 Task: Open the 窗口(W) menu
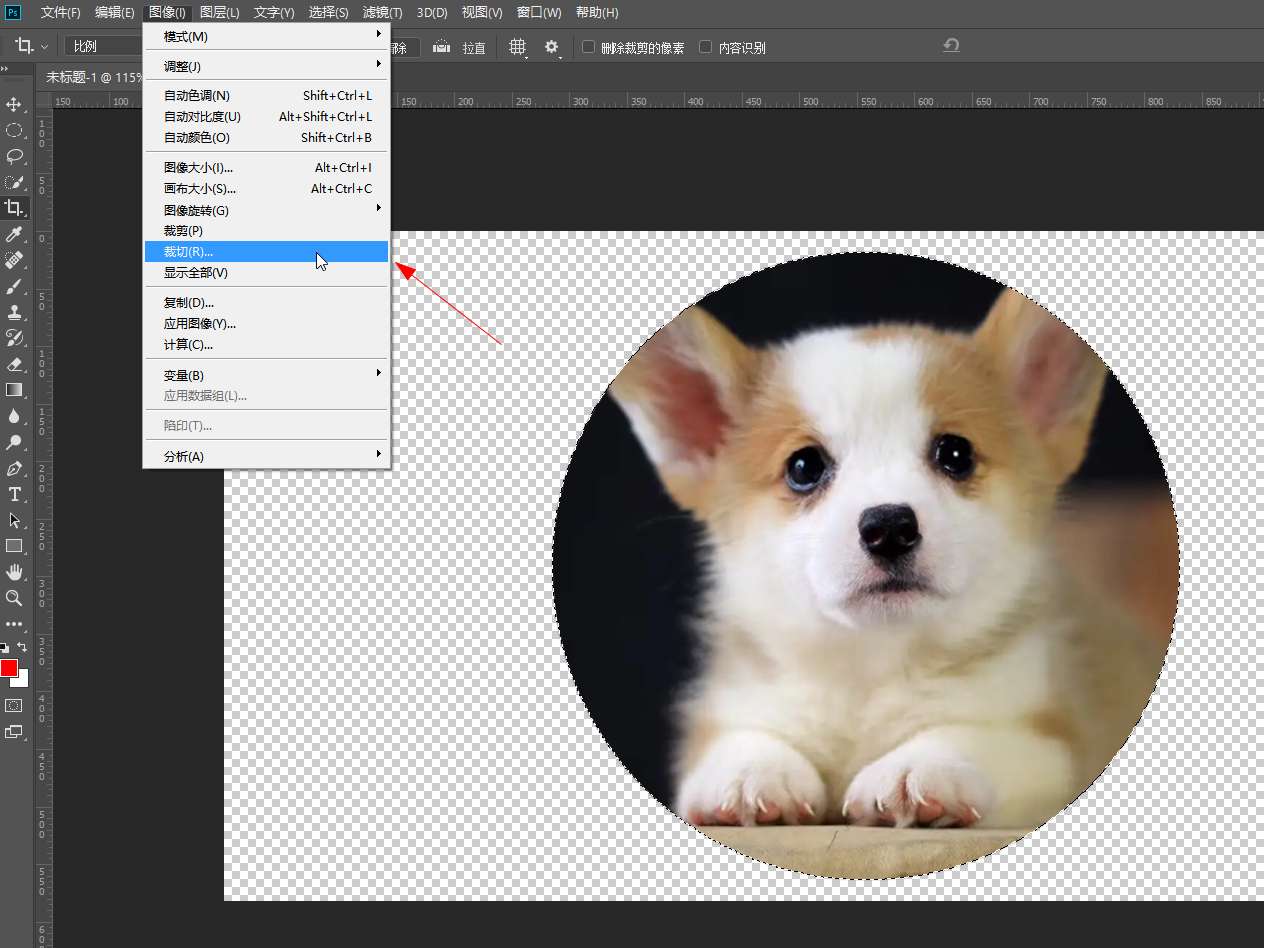(539, 12)
